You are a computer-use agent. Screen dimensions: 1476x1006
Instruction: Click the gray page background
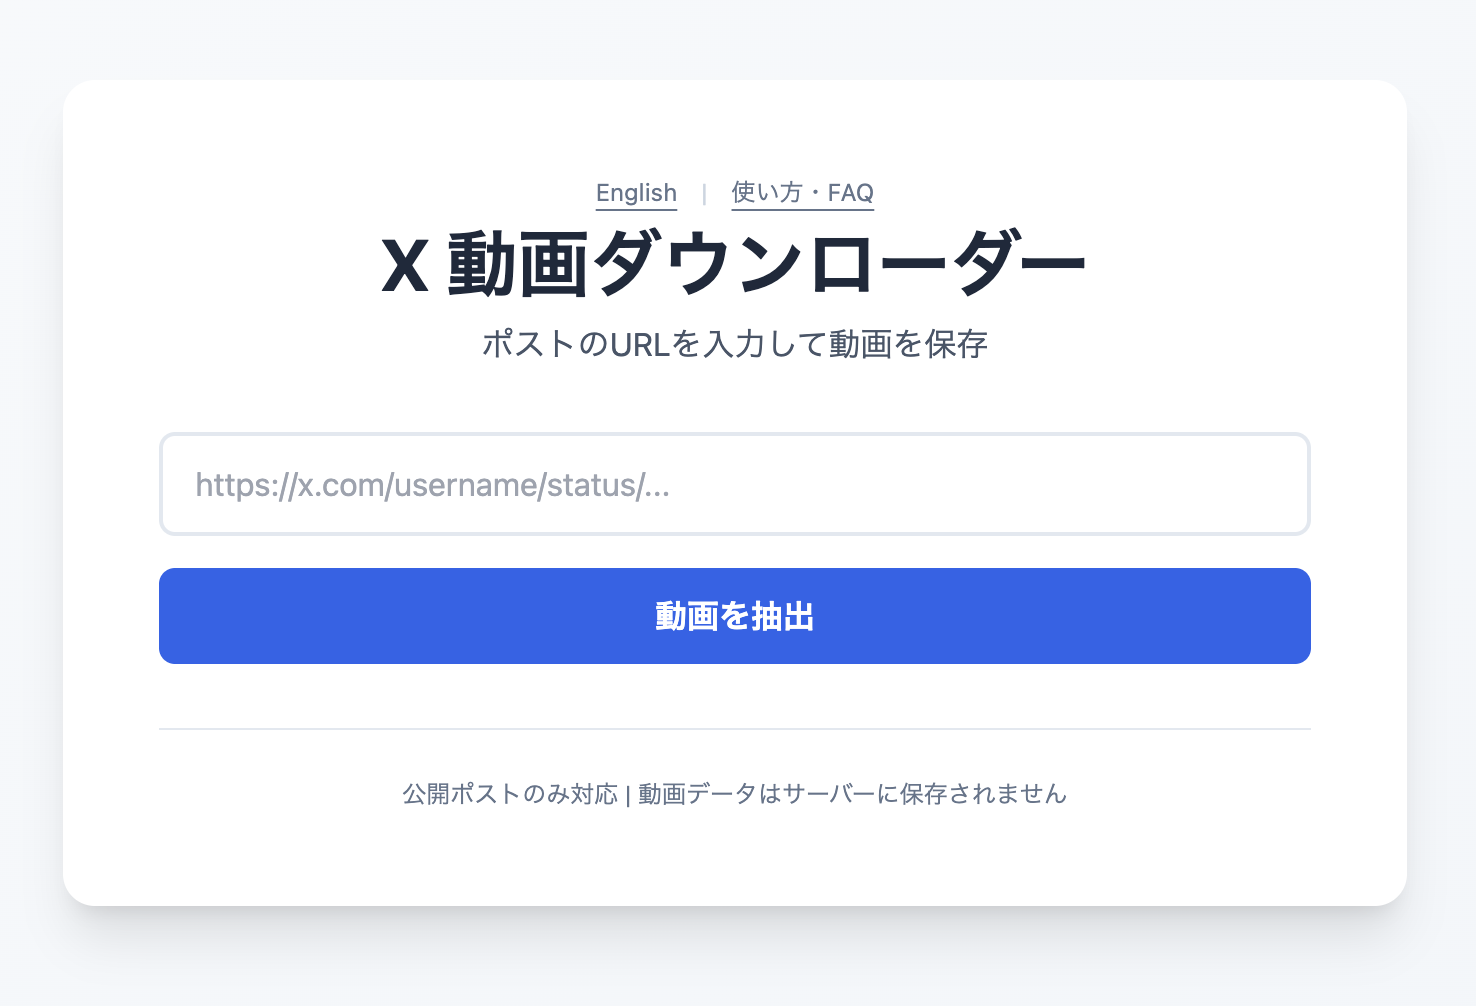[x=40, y=500]
